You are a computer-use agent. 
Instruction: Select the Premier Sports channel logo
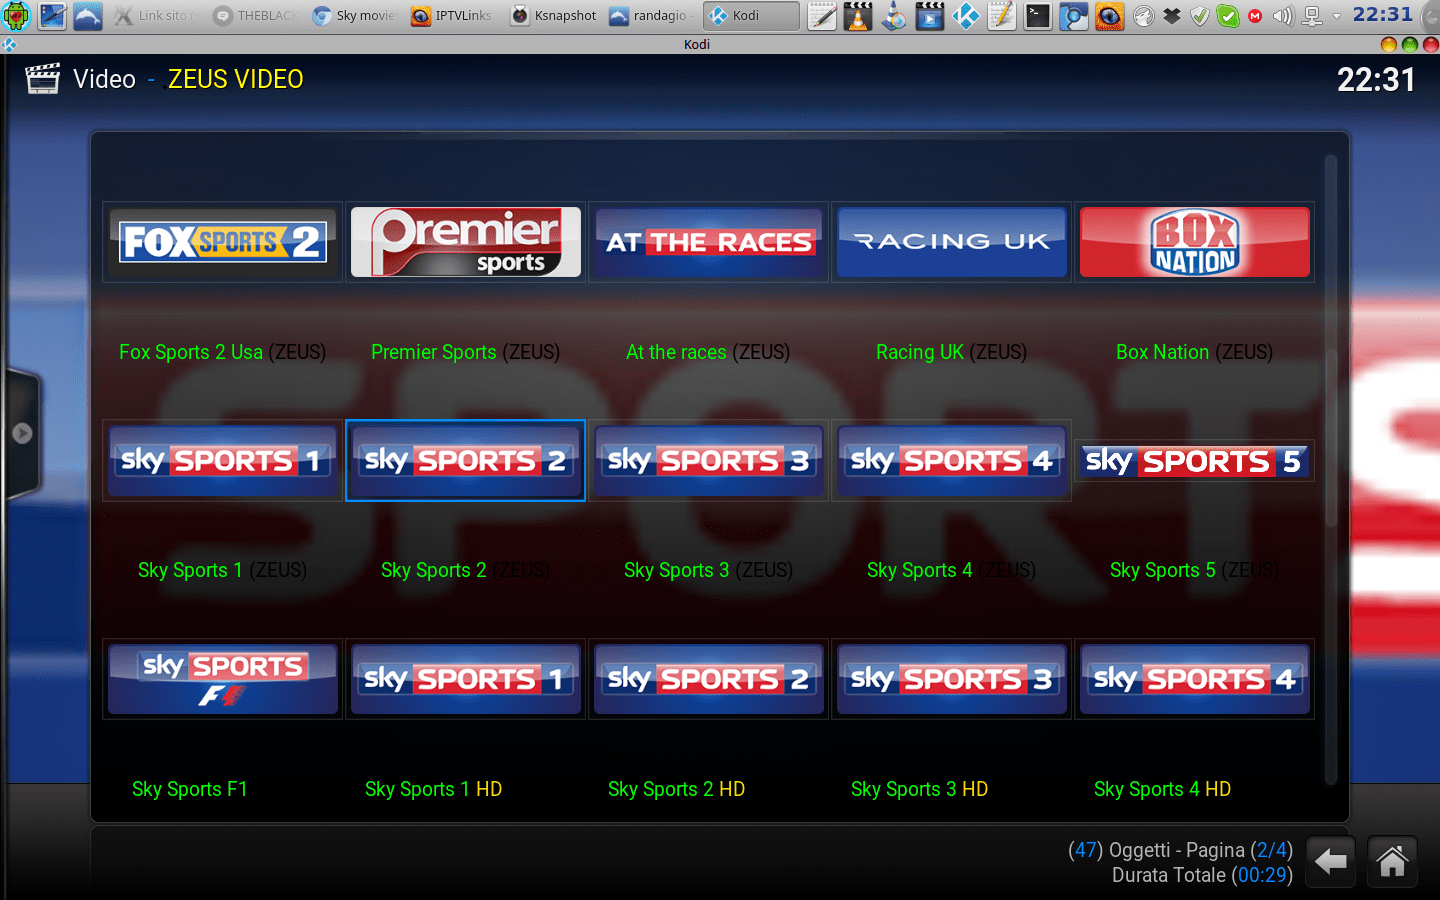coord(466,242)
